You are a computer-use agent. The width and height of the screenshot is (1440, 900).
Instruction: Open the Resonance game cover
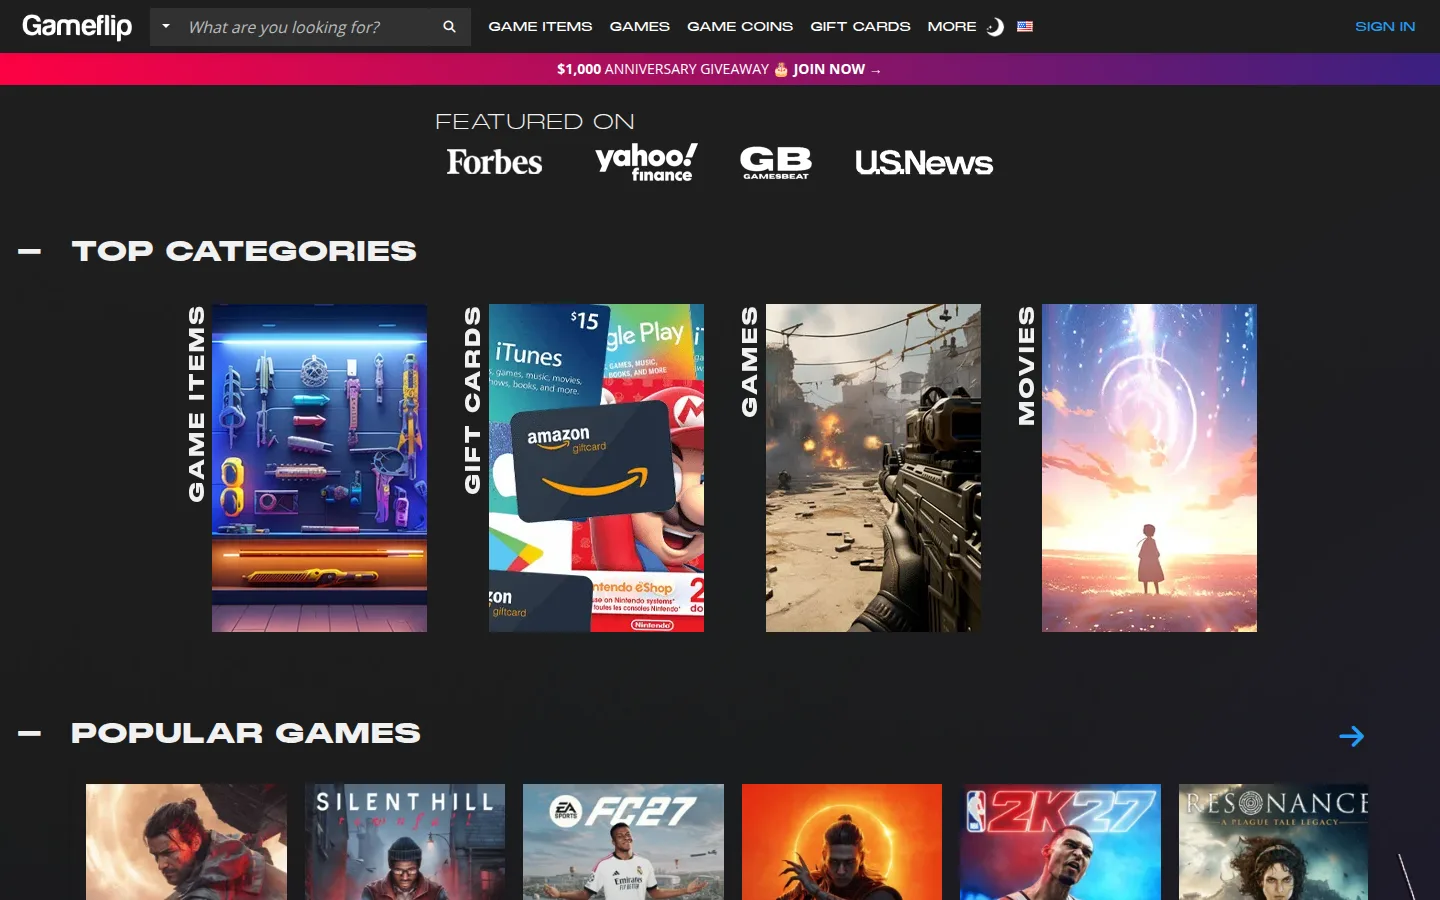pyautogui.click(x=1273, y=842)
